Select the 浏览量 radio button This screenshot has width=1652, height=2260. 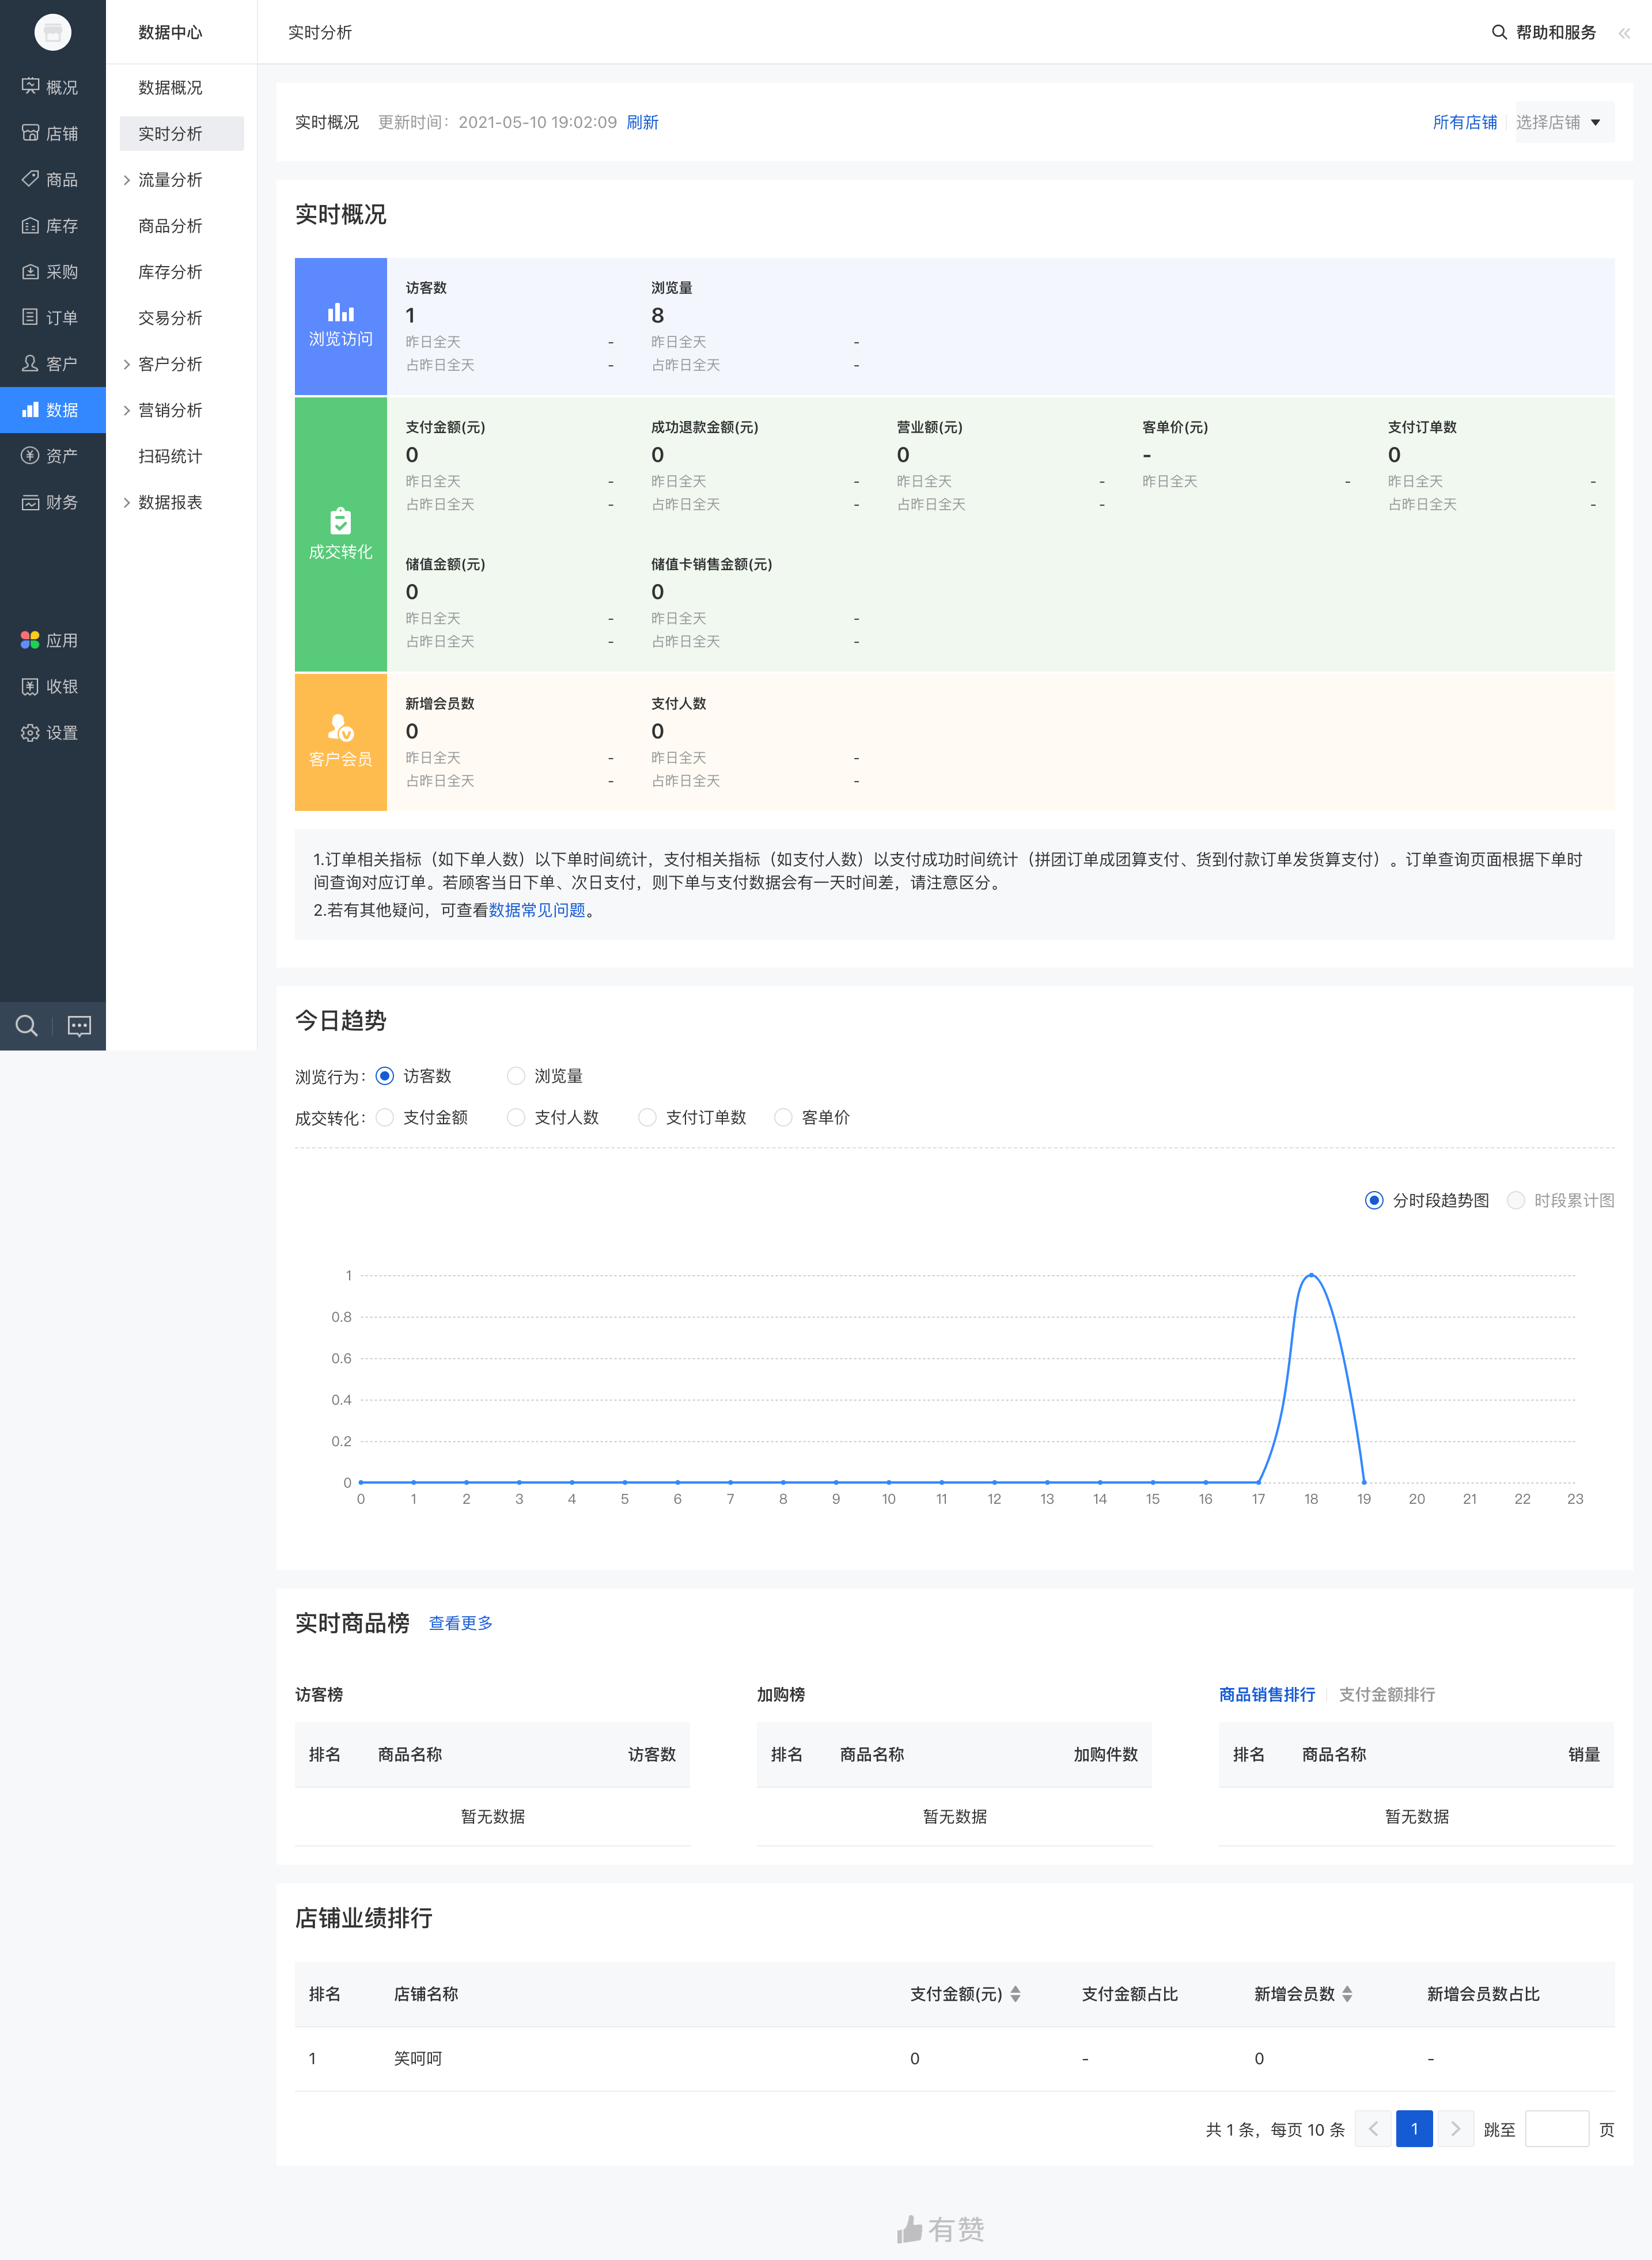point(516,1076)
